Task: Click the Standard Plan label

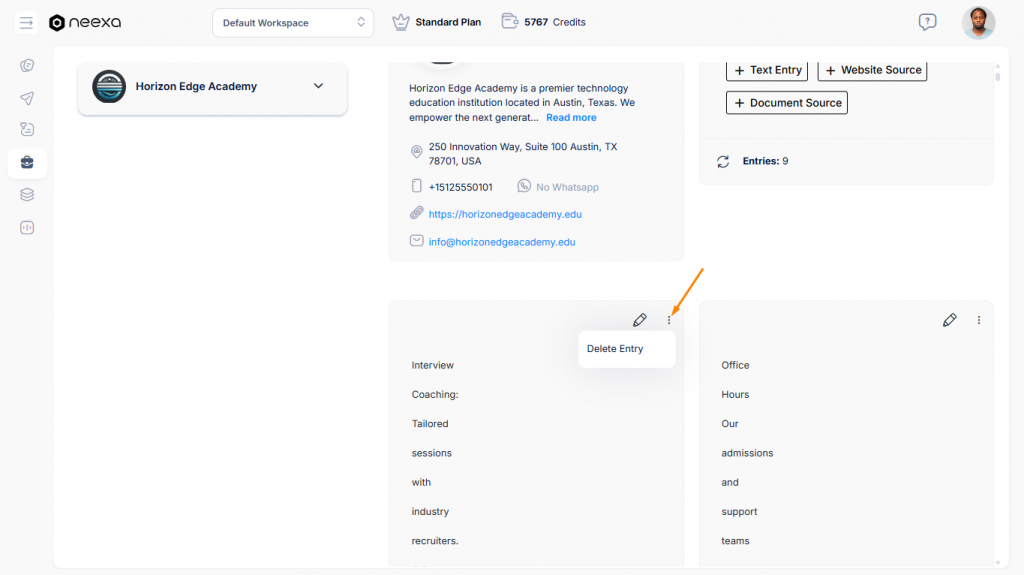Action: pos(447,22)
